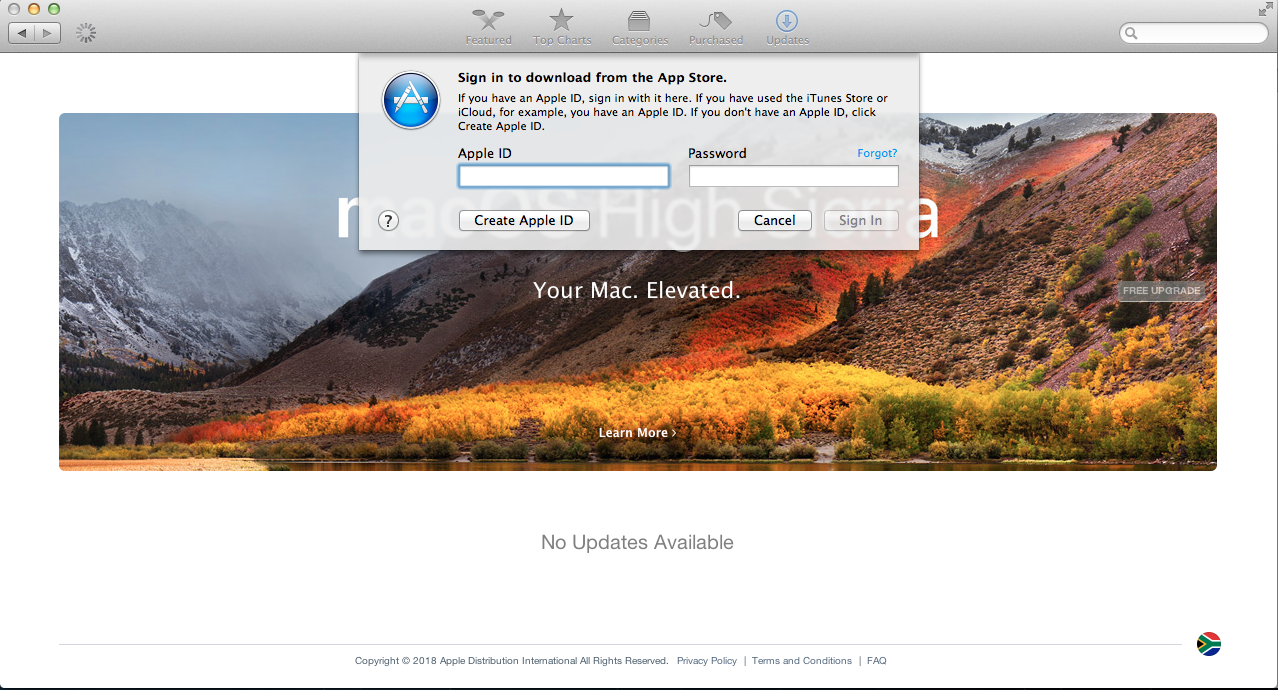Open the FAQ link in footer

tap(877, 661)
